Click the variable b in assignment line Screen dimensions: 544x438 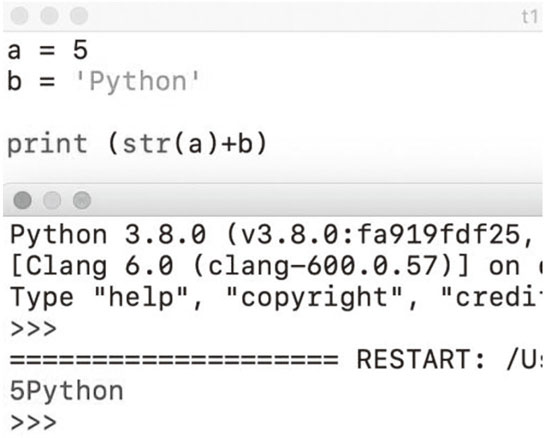(x=14, y=81)
